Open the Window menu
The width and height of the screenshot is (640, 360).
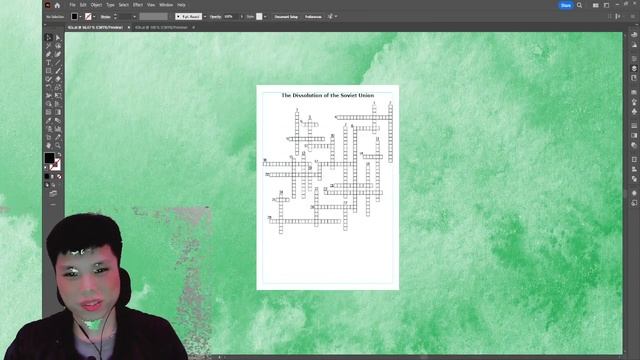point(166,5)
